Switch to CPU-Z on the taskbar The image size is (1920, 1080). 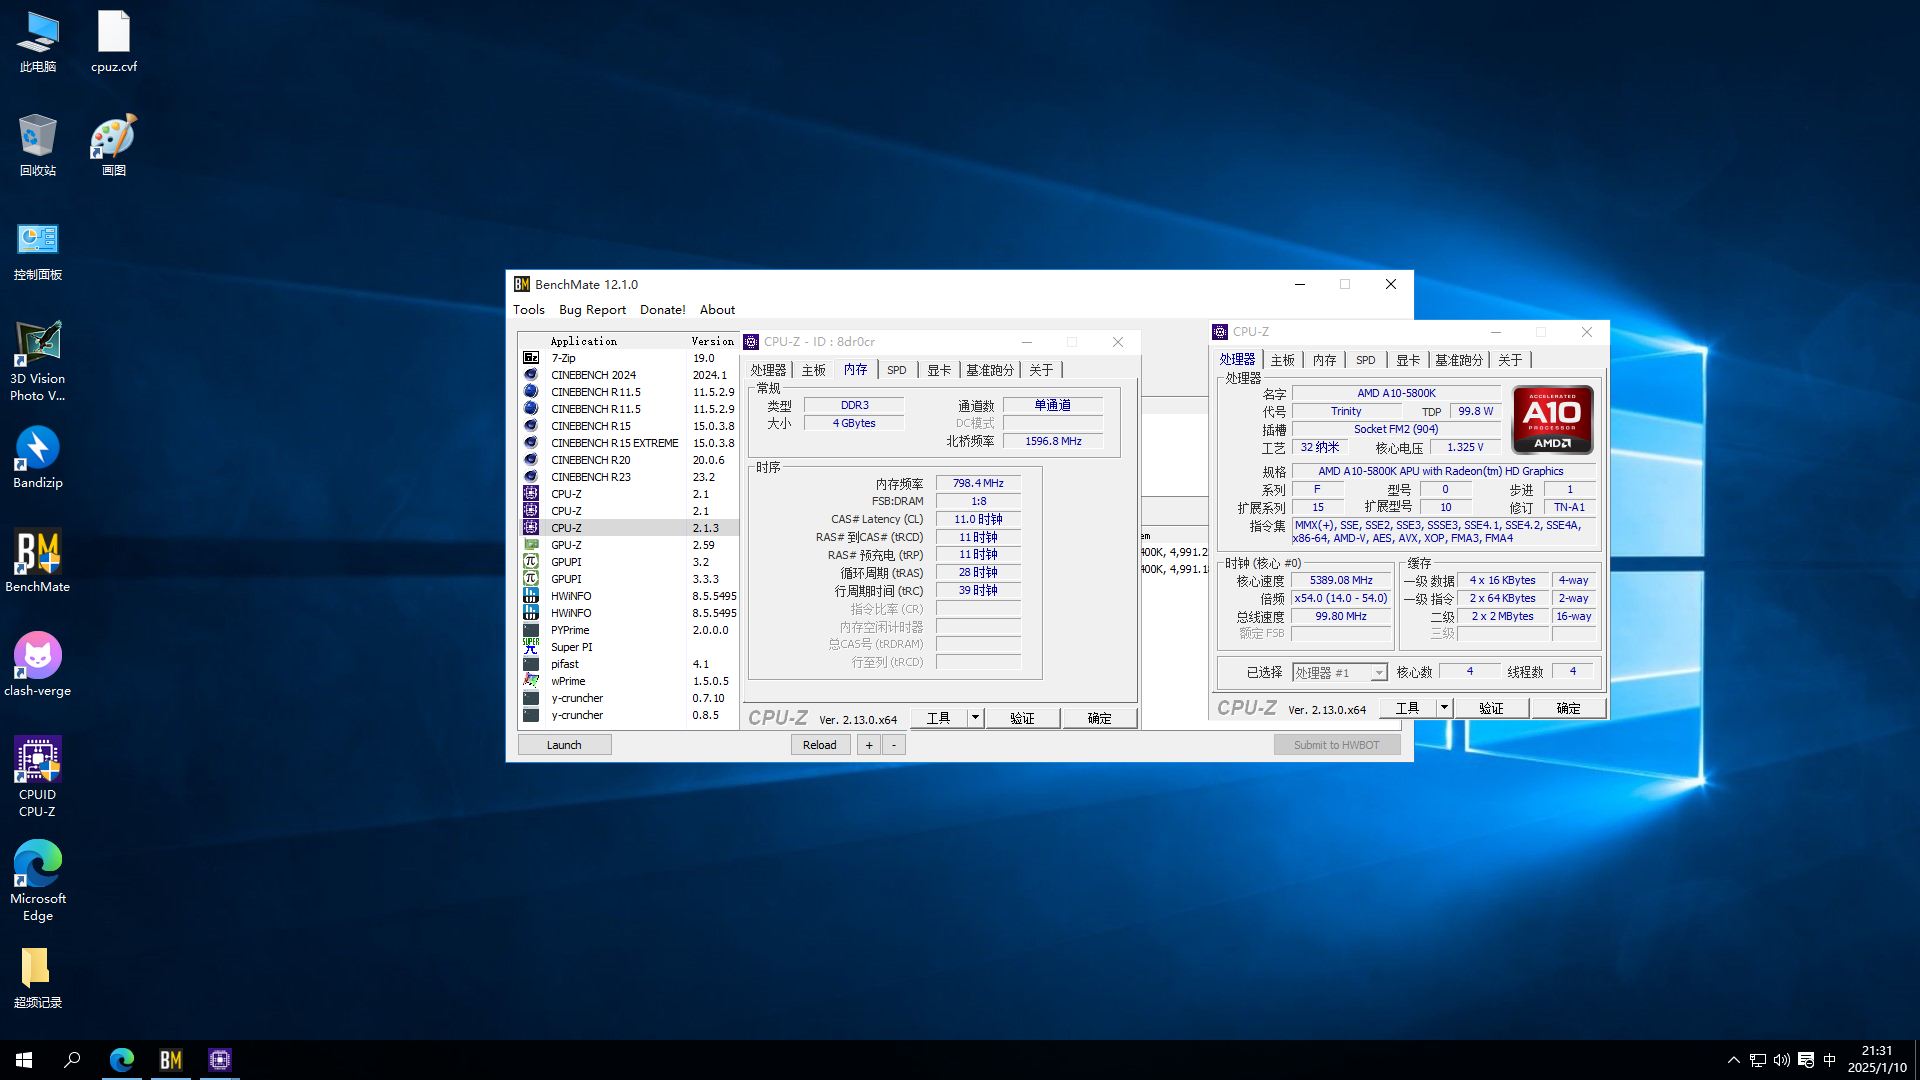pos(220,1060)
